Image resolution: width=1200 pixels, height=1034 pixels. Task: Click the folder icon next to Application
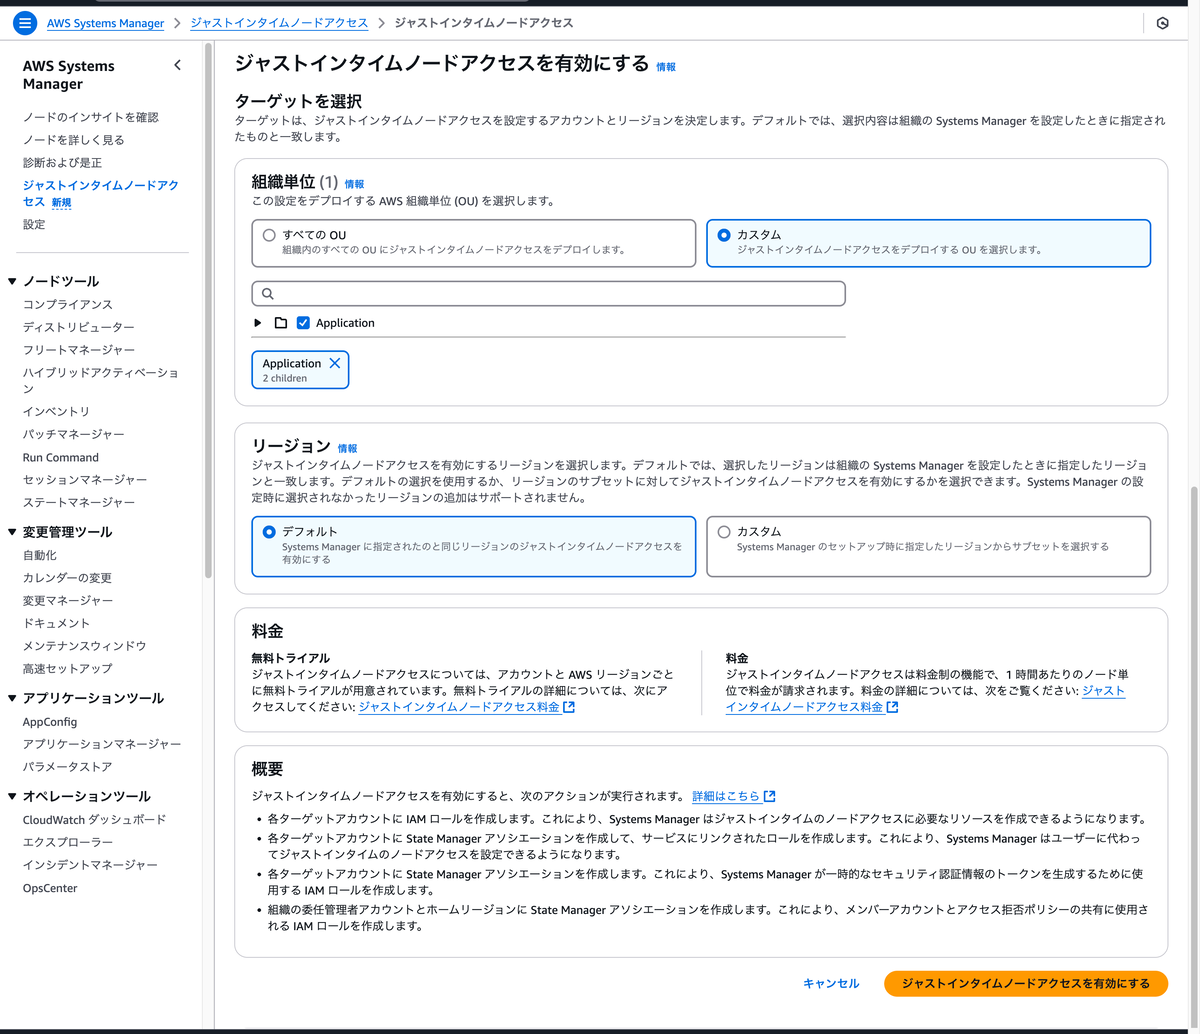(x=281, y=323)
